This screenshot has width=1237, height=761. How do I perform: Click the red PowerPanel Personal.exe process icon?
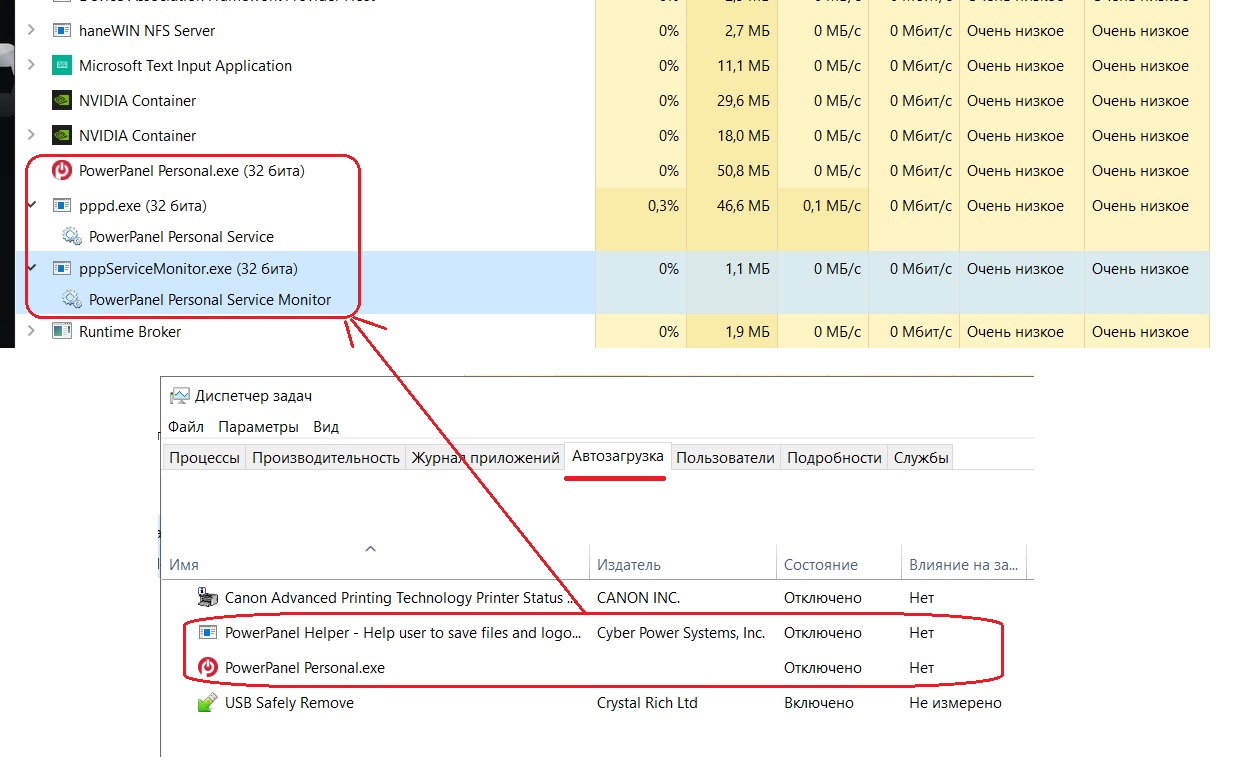point(62,171)
